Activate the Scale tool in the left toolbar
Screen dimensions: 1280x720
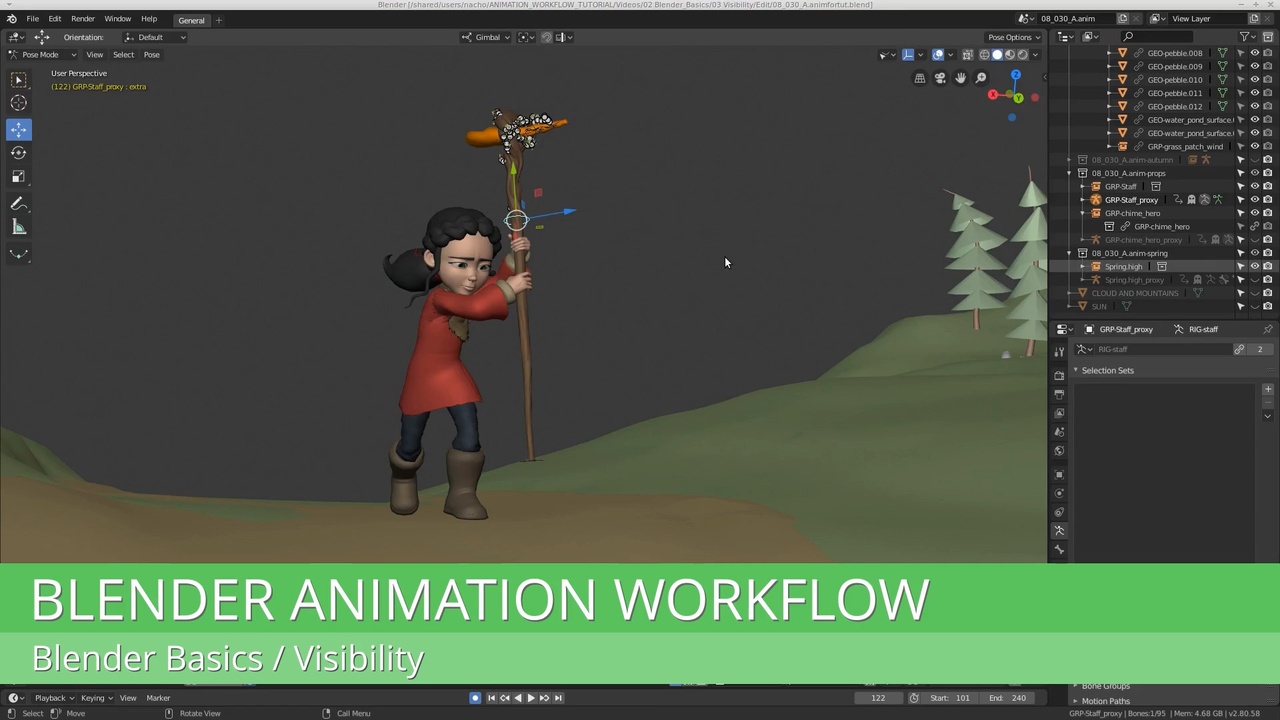click(18, 177)
